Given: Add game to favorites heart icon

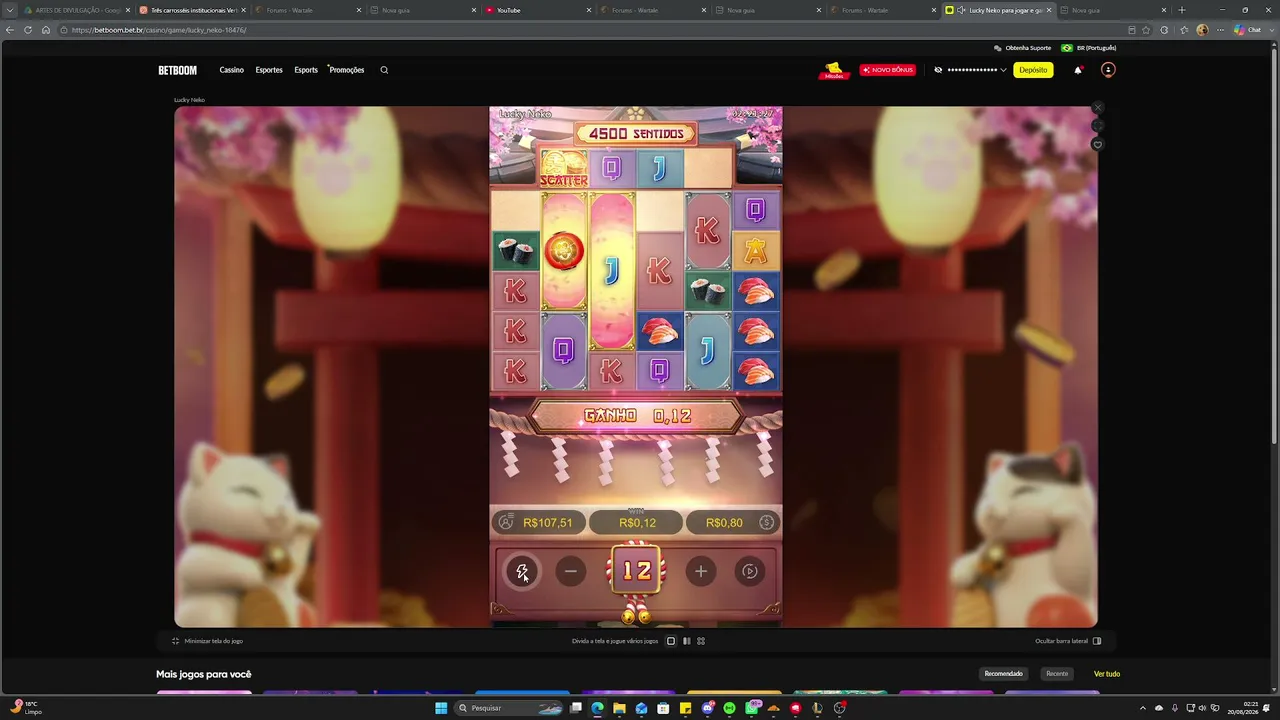Looking at the screenshot, I should pyautogui.click(x=1097, y=145).
